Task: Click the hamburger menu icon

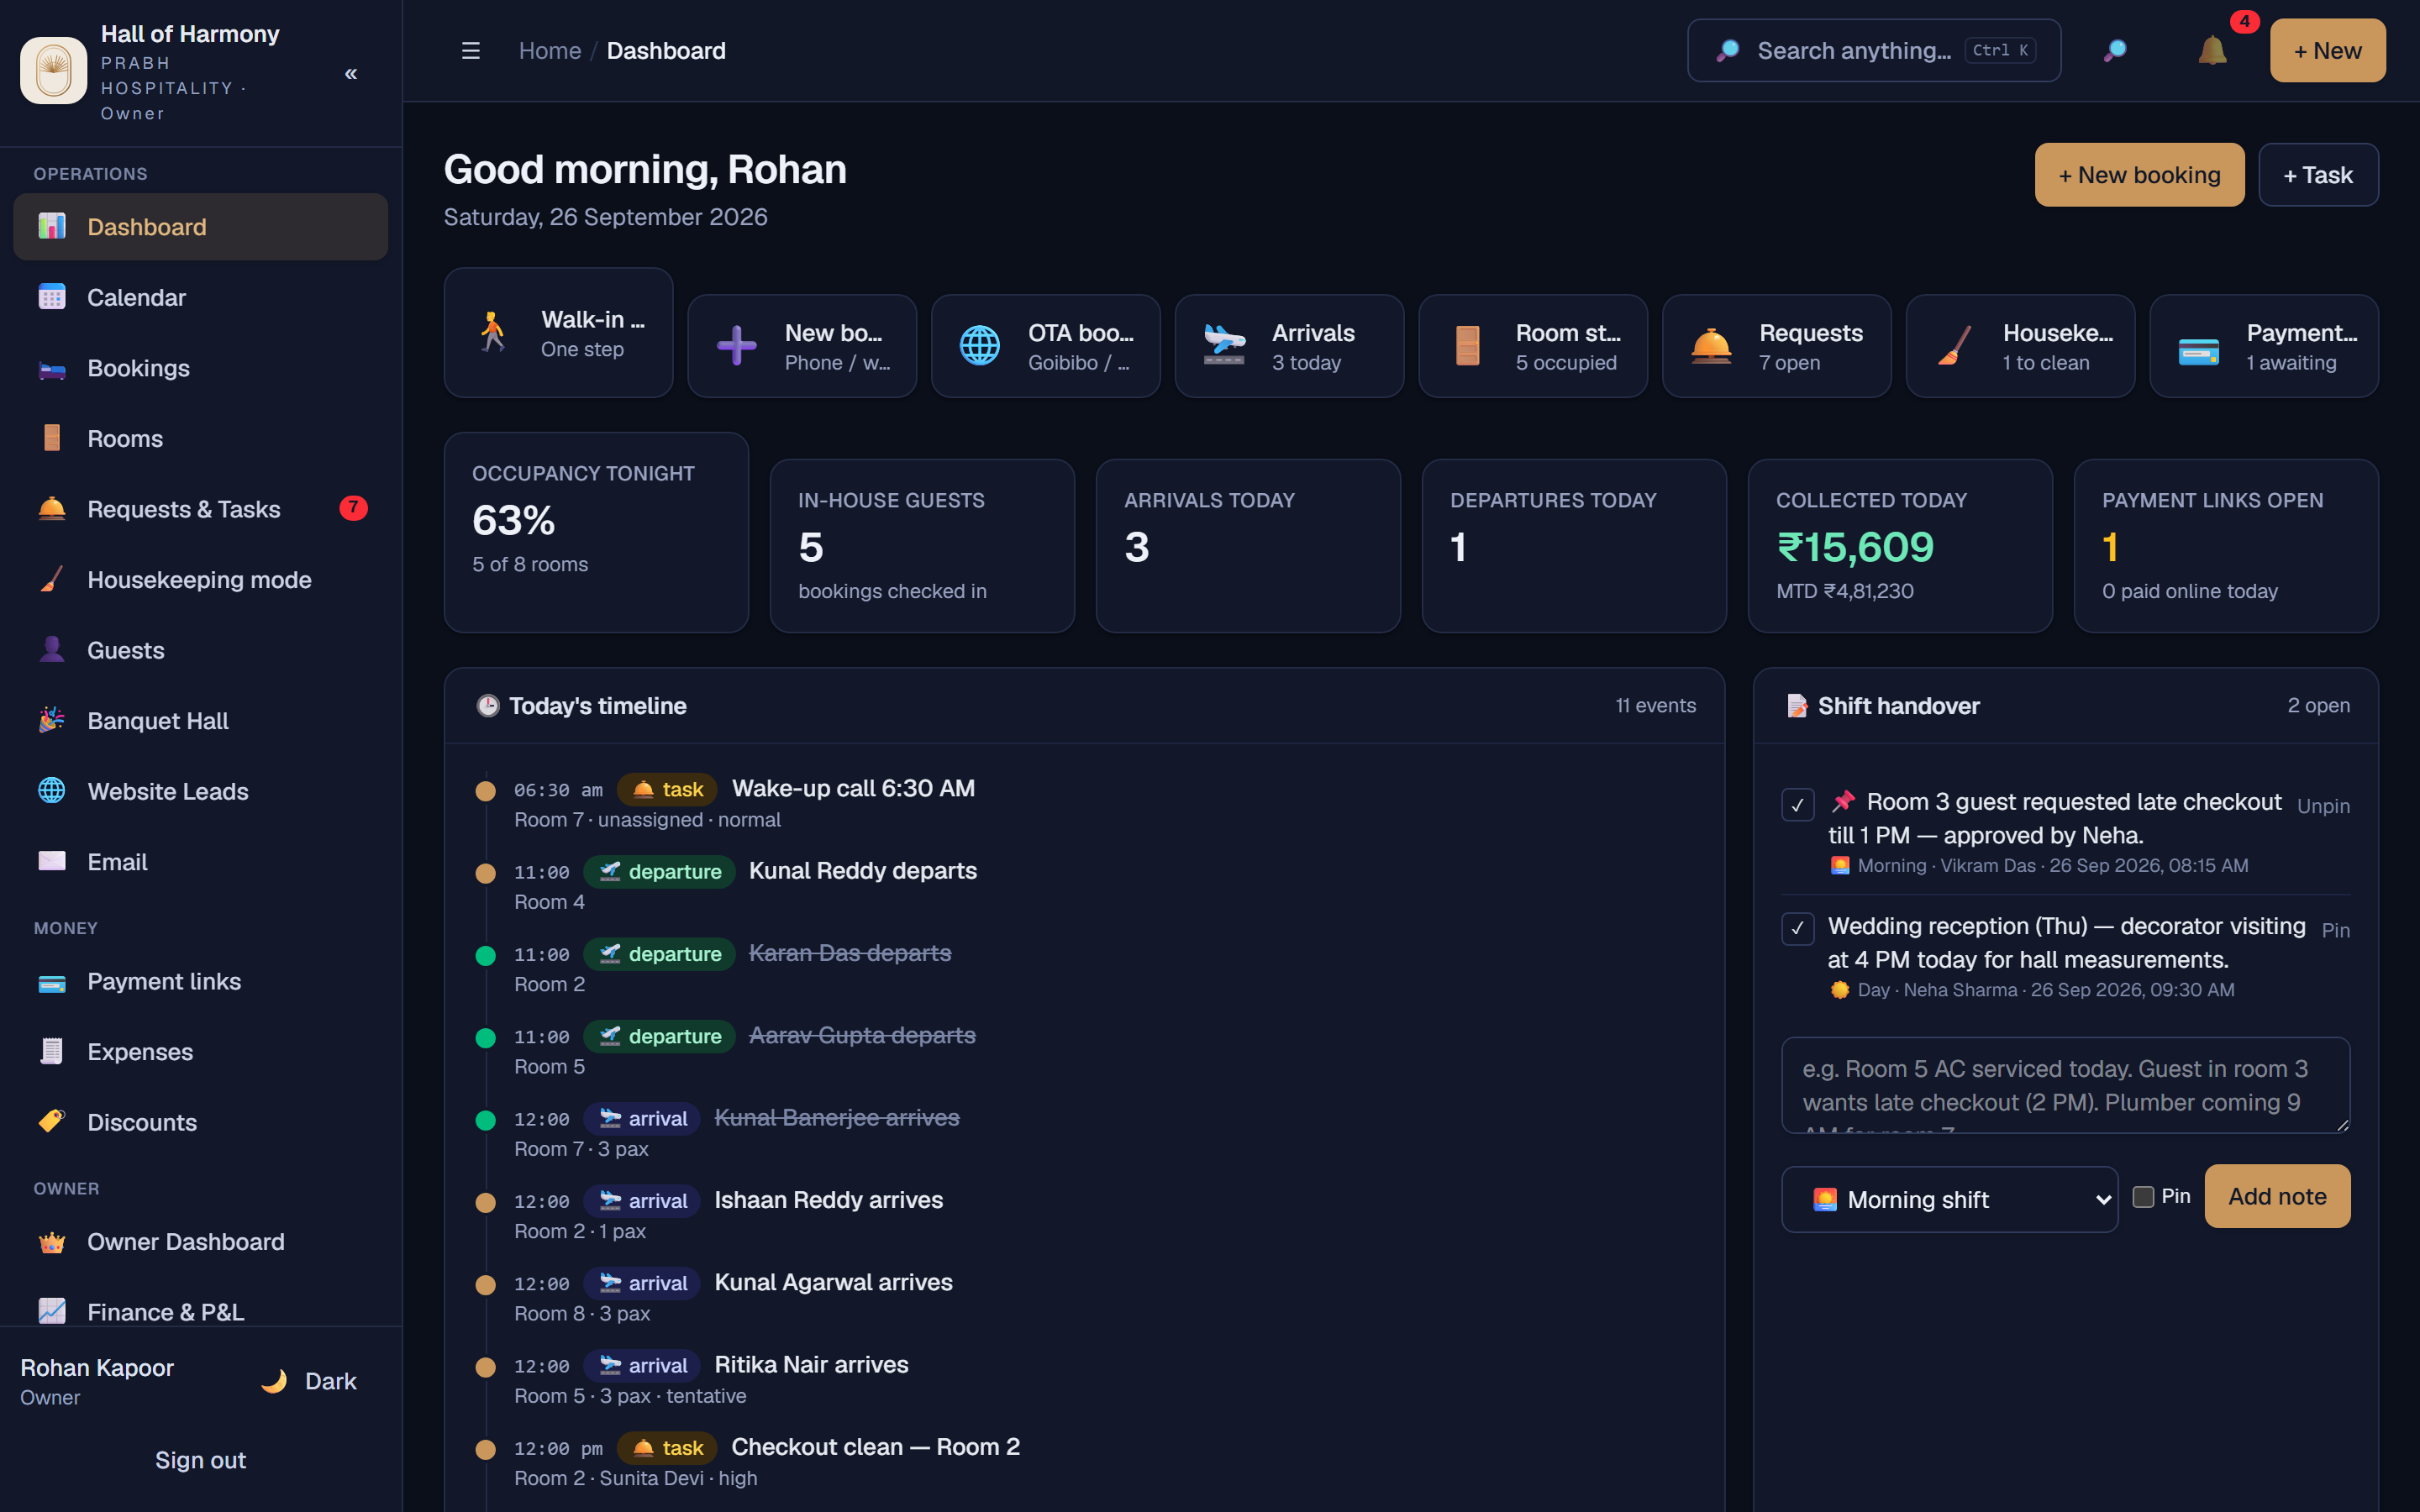Action: click(x=471, y=51)
